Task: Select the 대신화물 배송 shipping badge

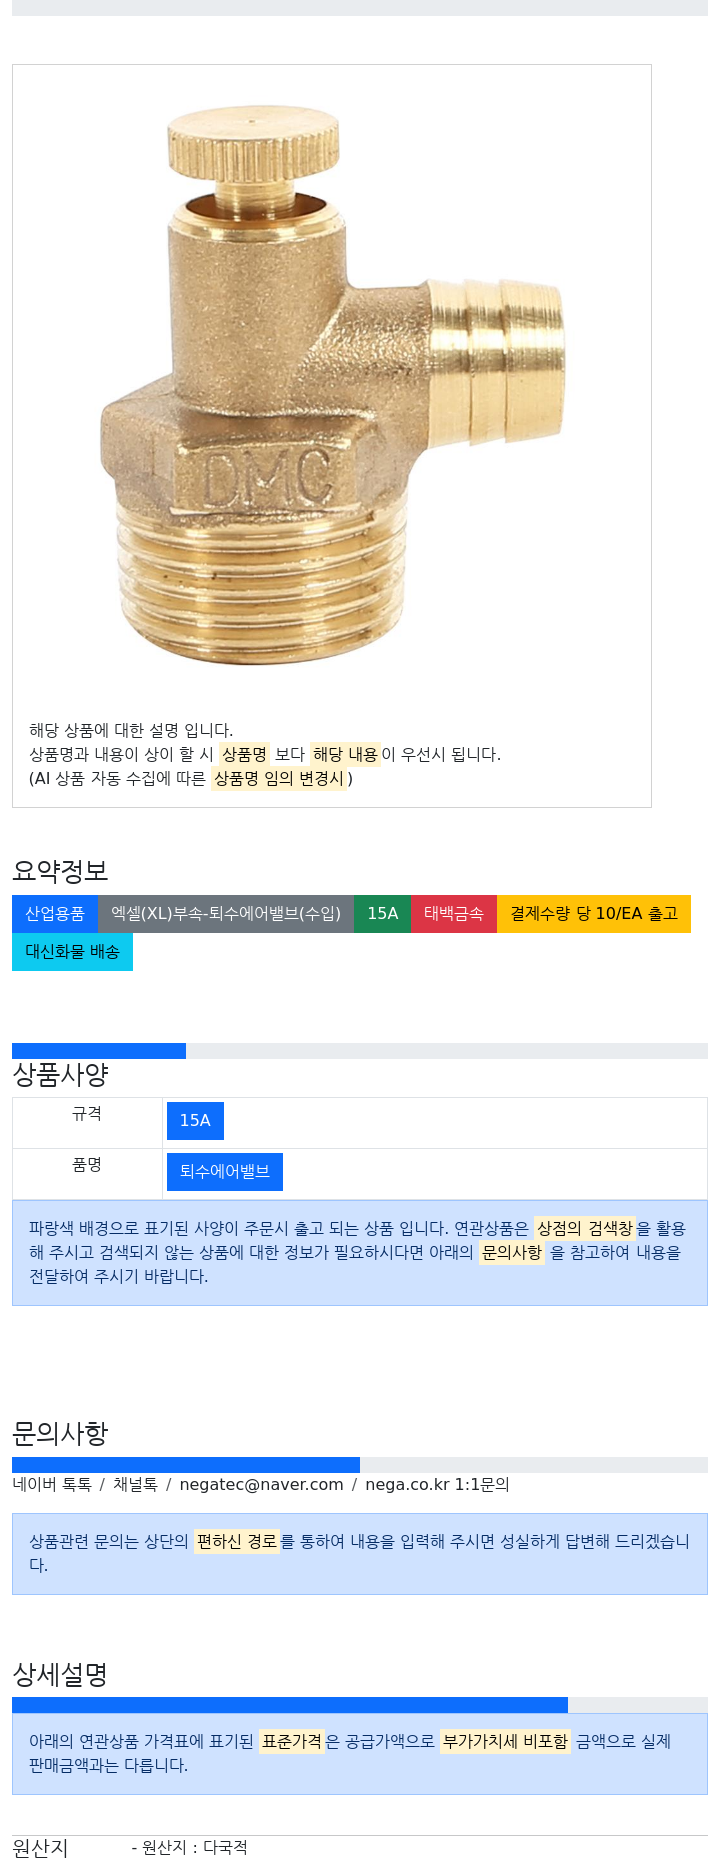Action: click(72, 952)
